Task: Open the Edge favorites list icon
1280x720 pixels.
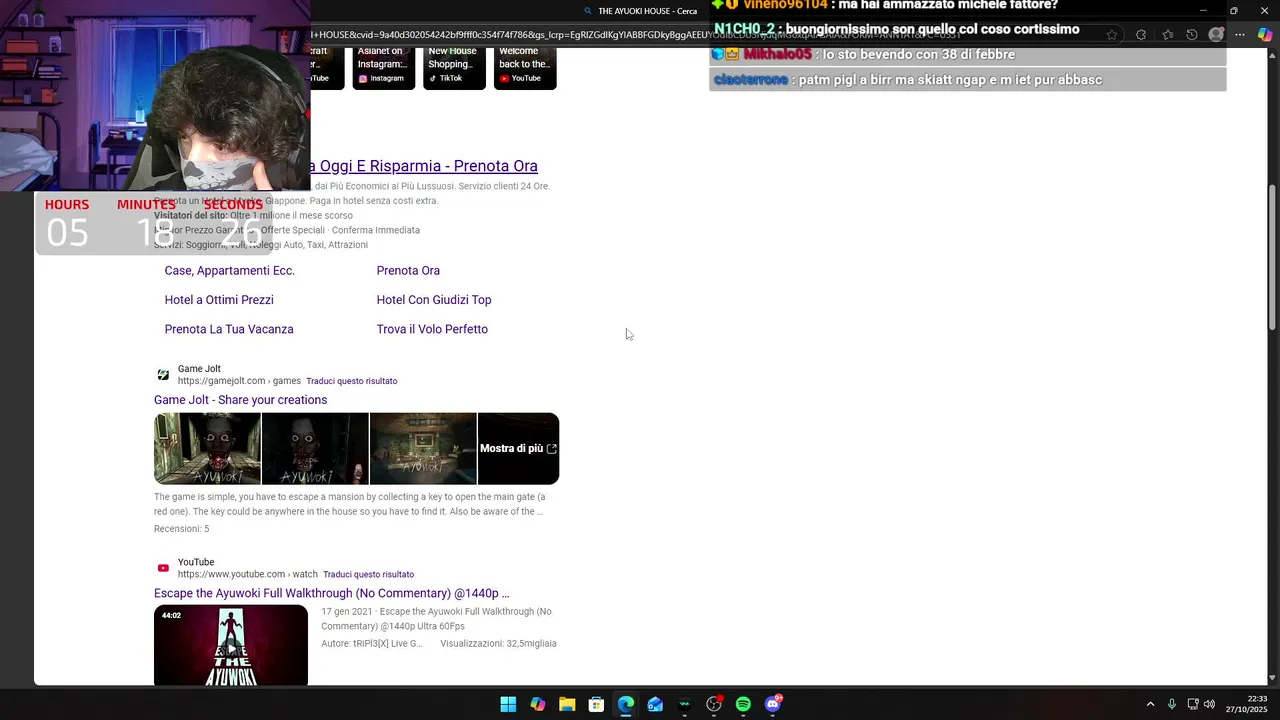Action: click(x=1167, y=35)
